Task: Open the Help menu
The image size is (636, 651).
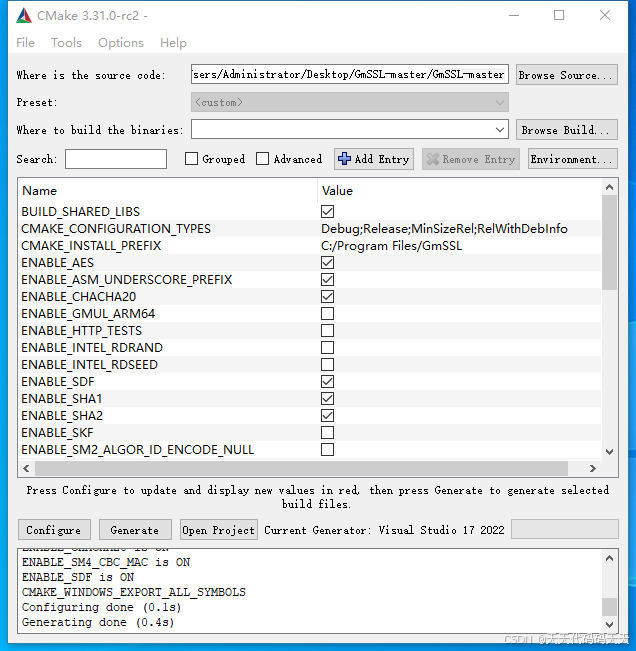Action: (x=173, y=42)
